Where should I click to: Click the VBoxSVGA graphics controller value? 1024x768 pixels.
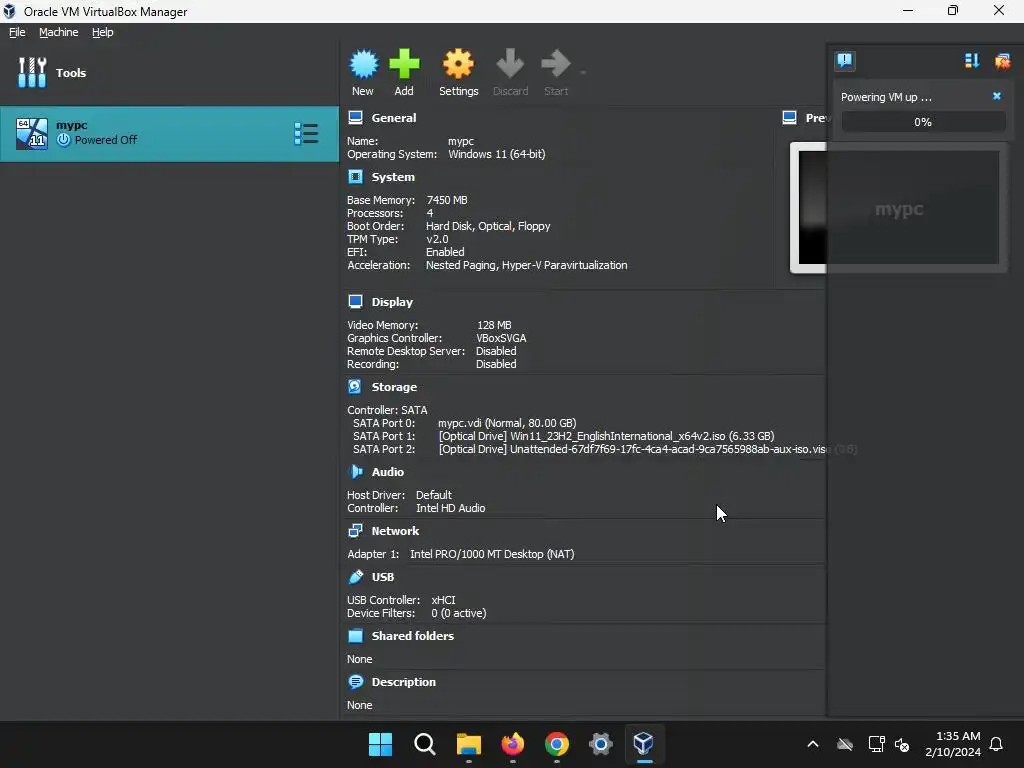(501, 338)
